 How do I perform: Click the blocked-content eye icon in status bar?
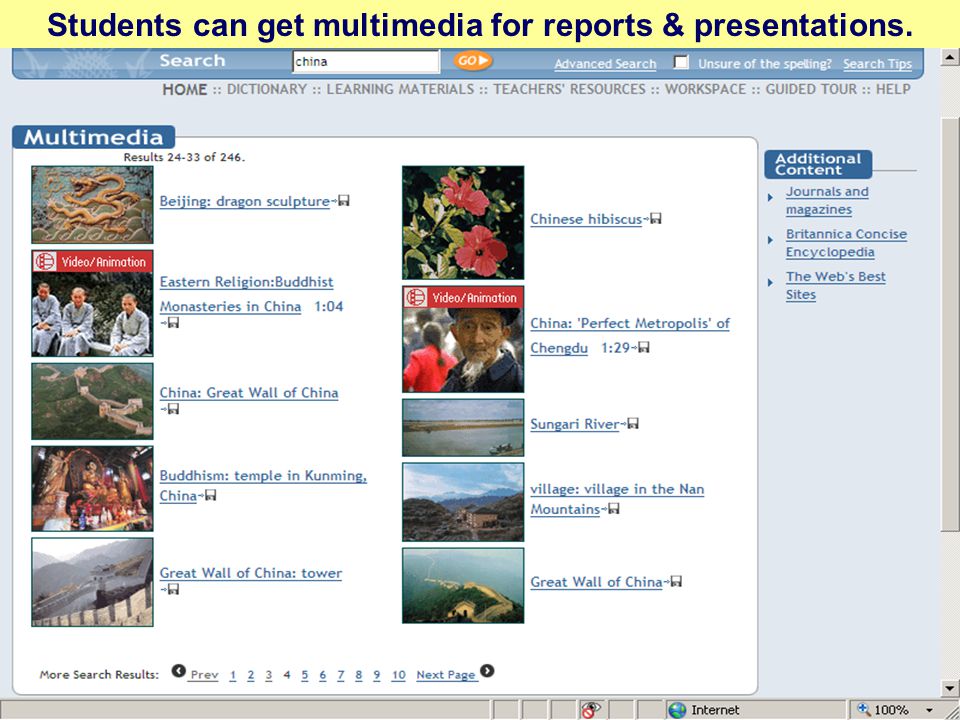591,710
